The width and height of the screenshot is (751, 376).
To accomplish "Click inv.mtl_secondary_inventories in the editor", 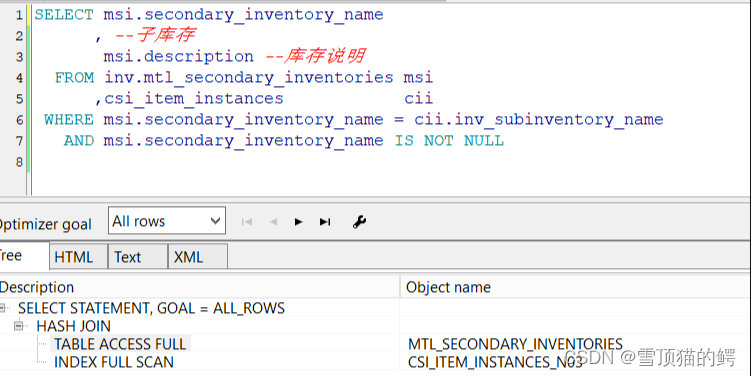I will (x=249, y=78).
